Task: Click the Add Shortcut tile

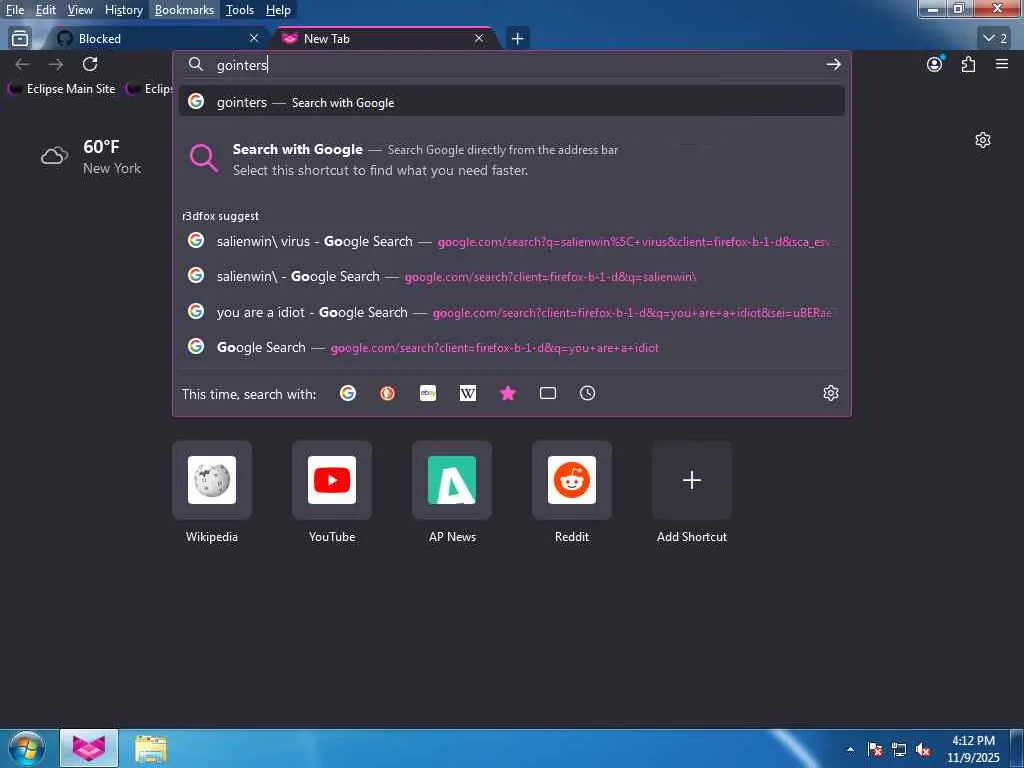Action: click(692, 480)
